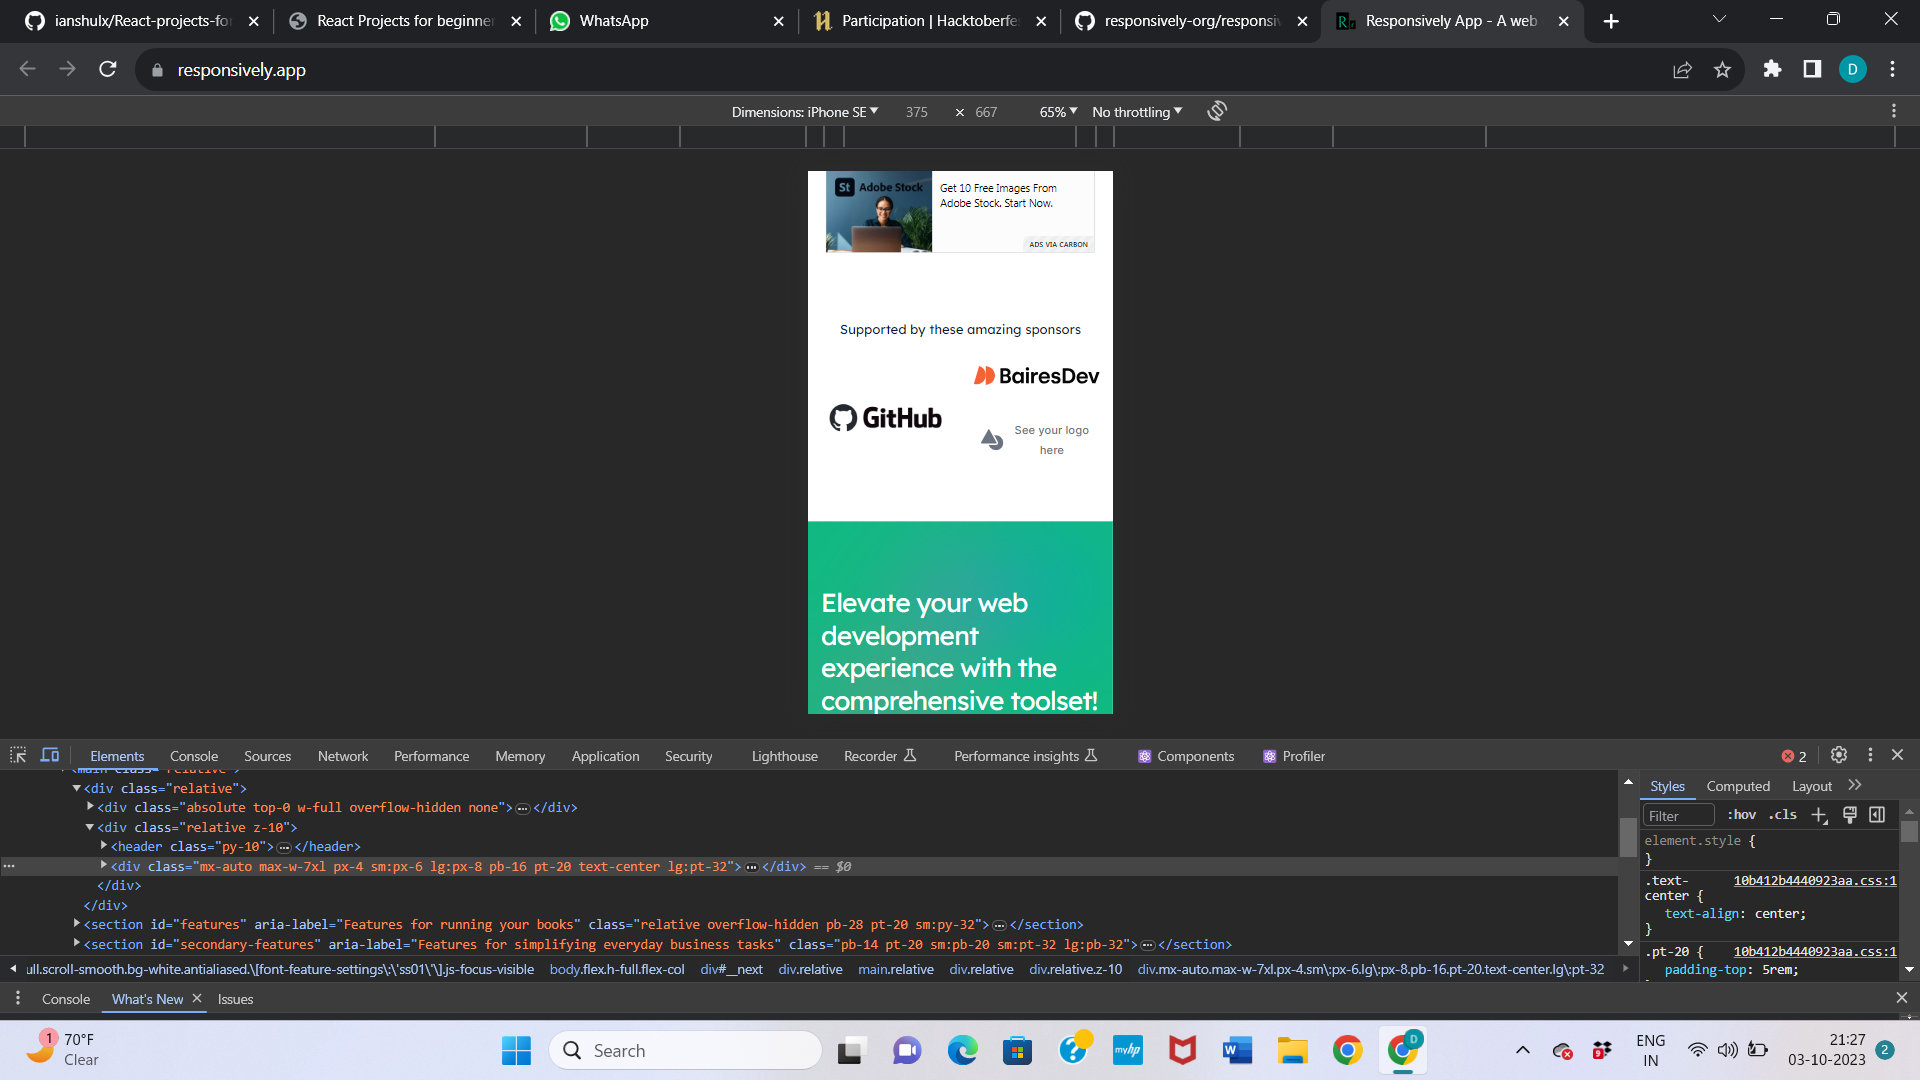Click the new style rule plus icon
Image resolution: width=1920 pixels, height=1080 pixels.
point(1819,815)
